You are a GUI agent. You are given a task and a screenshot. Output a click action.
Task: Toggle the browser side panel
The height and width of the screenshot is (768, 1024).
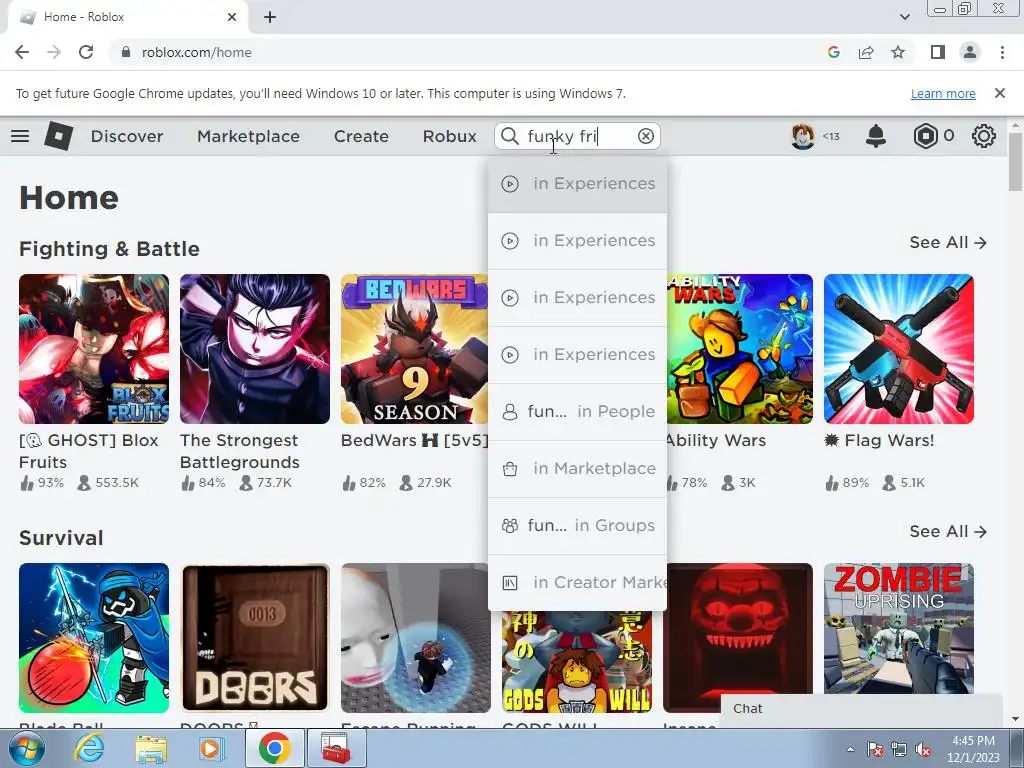tap(938, 52)
